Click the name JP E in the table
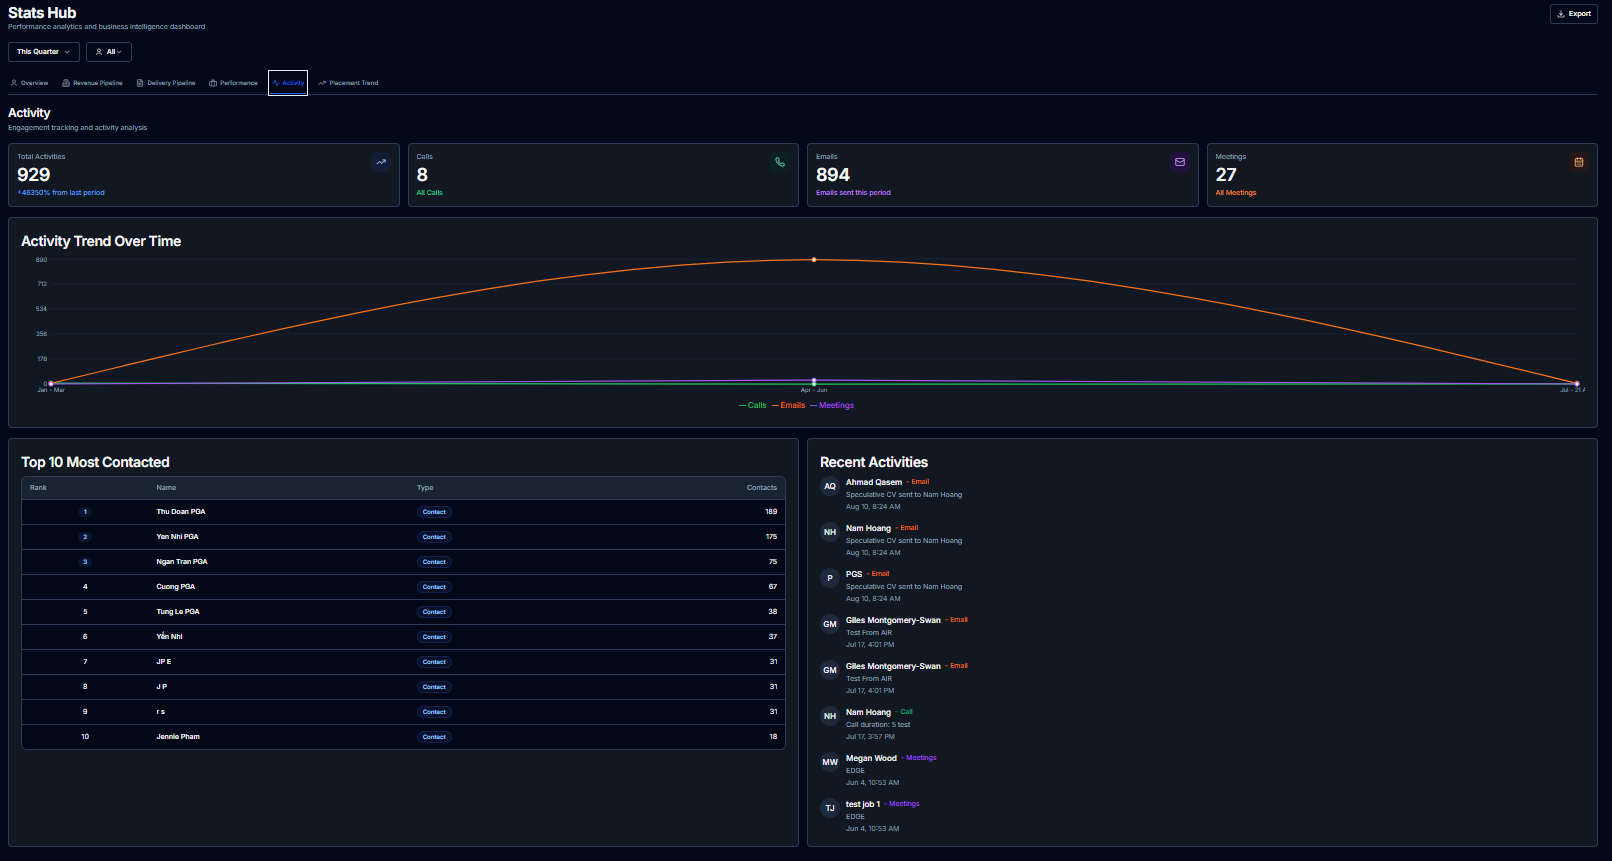Image resolution: width=1612 pixels, height=861 pixels. click(164, 662)
